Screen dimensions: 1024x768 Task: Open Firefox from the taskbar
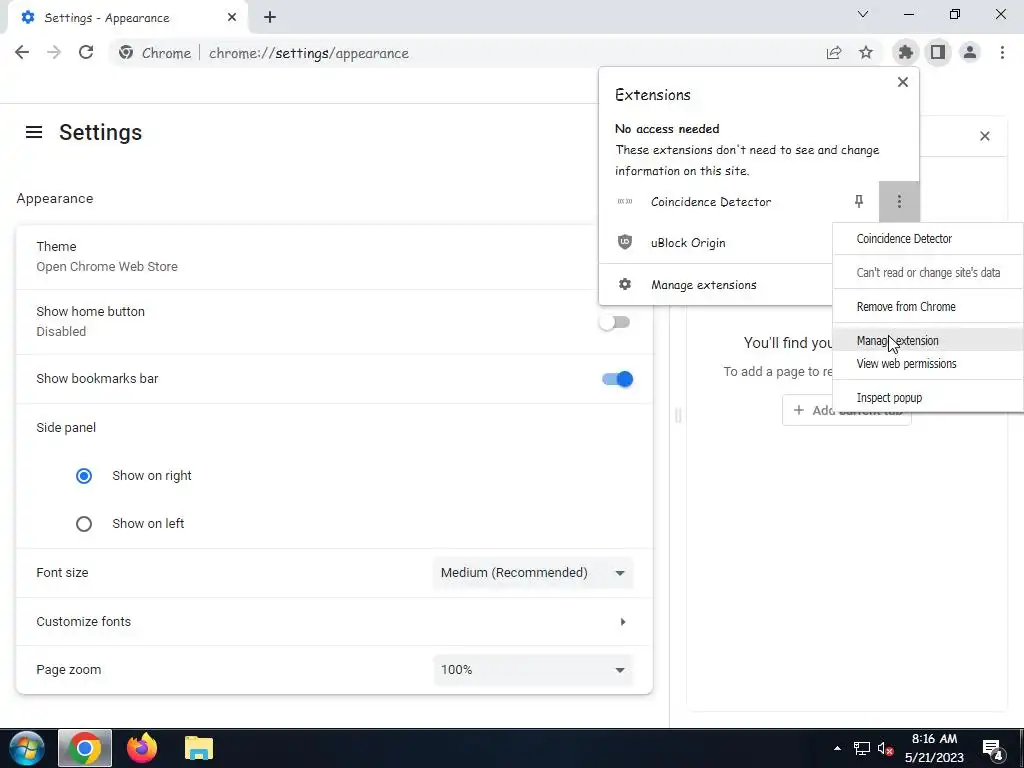click(142, 748)
